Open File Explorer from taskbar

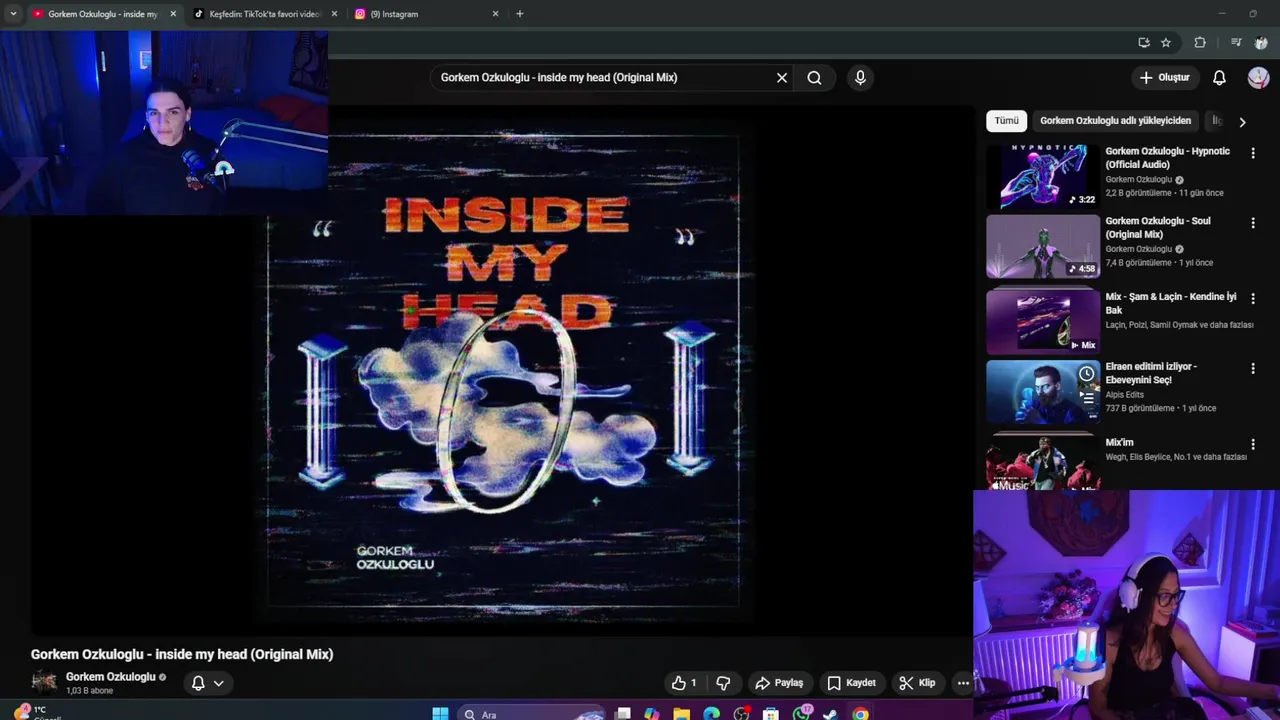click(x=681, y=714)
